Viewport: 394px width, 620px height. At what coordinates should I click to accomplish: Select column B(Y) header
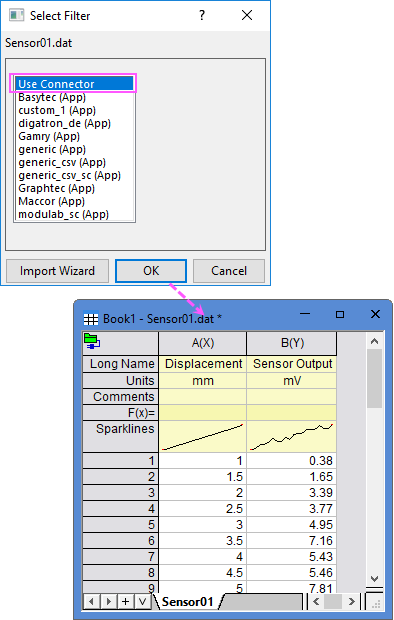292,343
